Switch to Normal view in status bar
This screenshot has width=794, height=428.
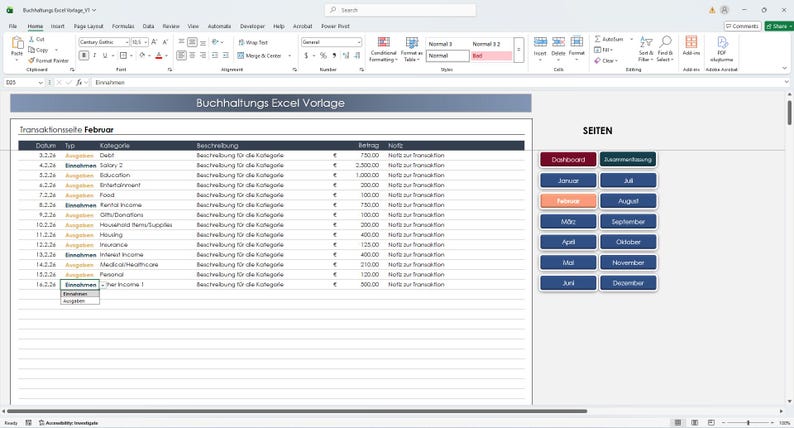click(x=678, y=422)
